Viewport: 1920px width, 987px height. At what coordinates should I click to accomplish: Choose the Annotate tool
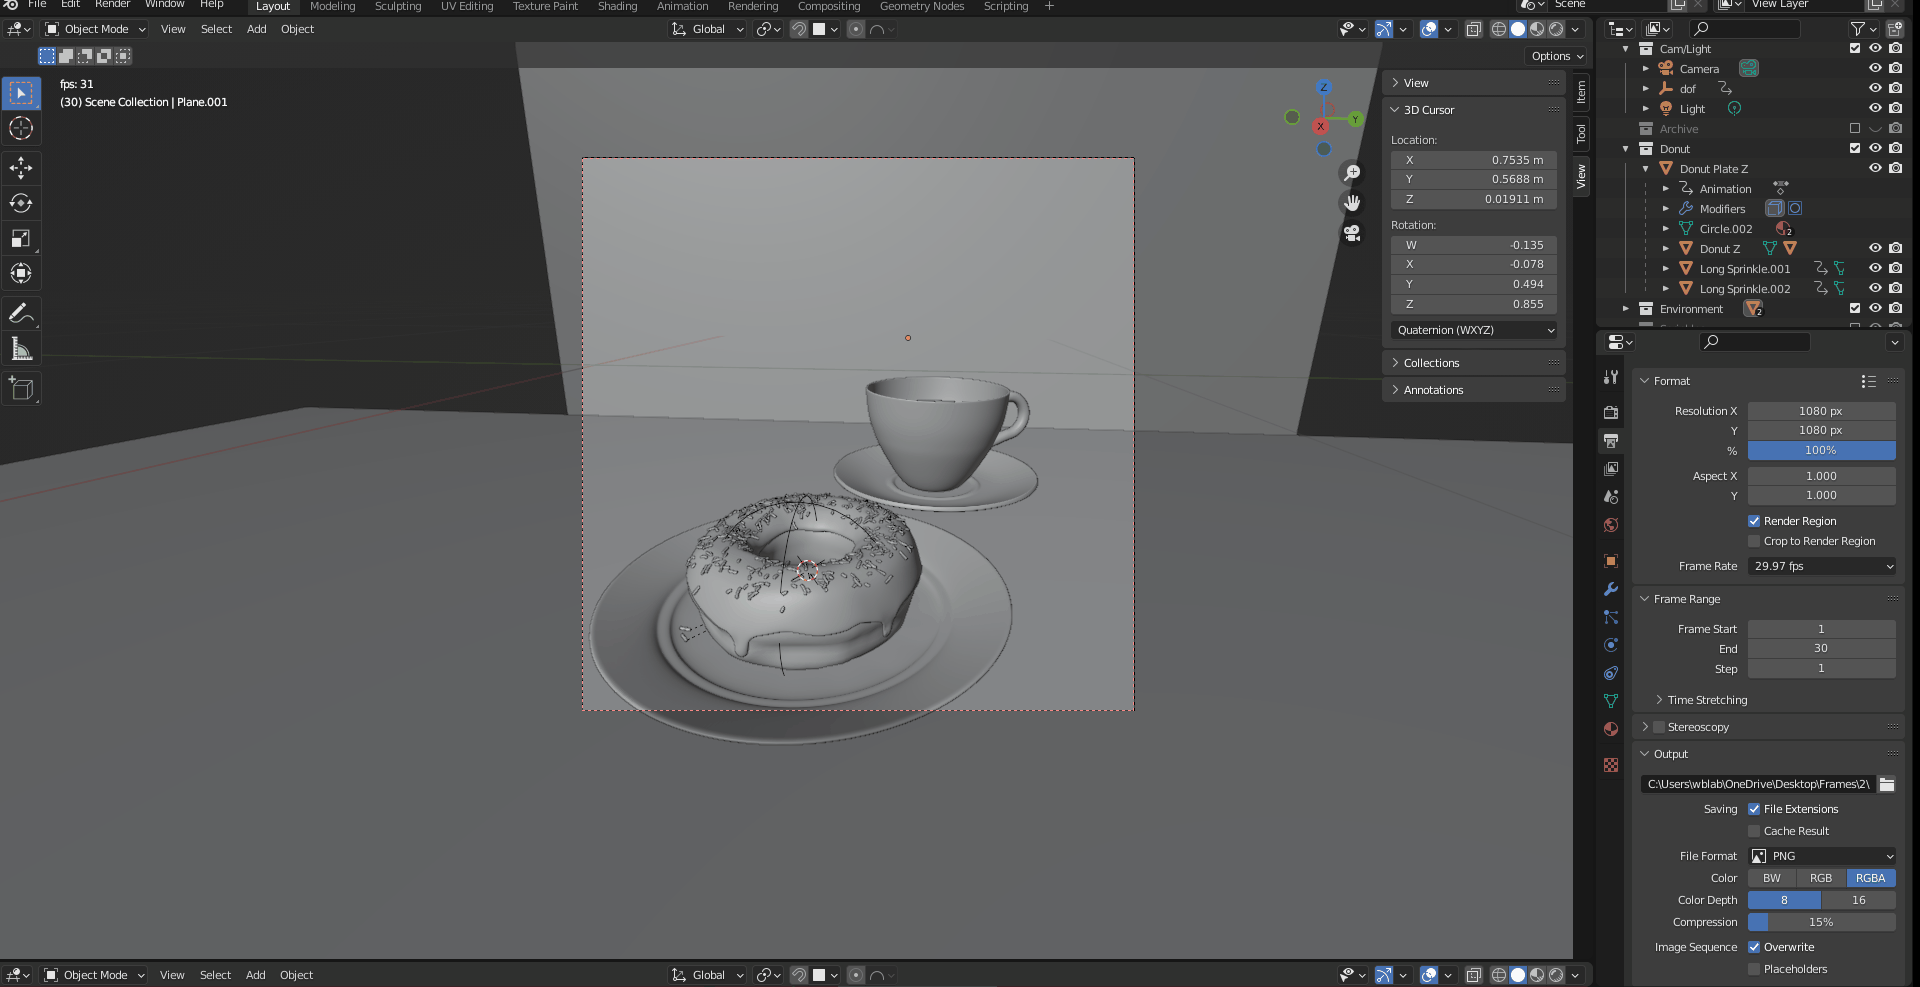(x=21, y=313)
